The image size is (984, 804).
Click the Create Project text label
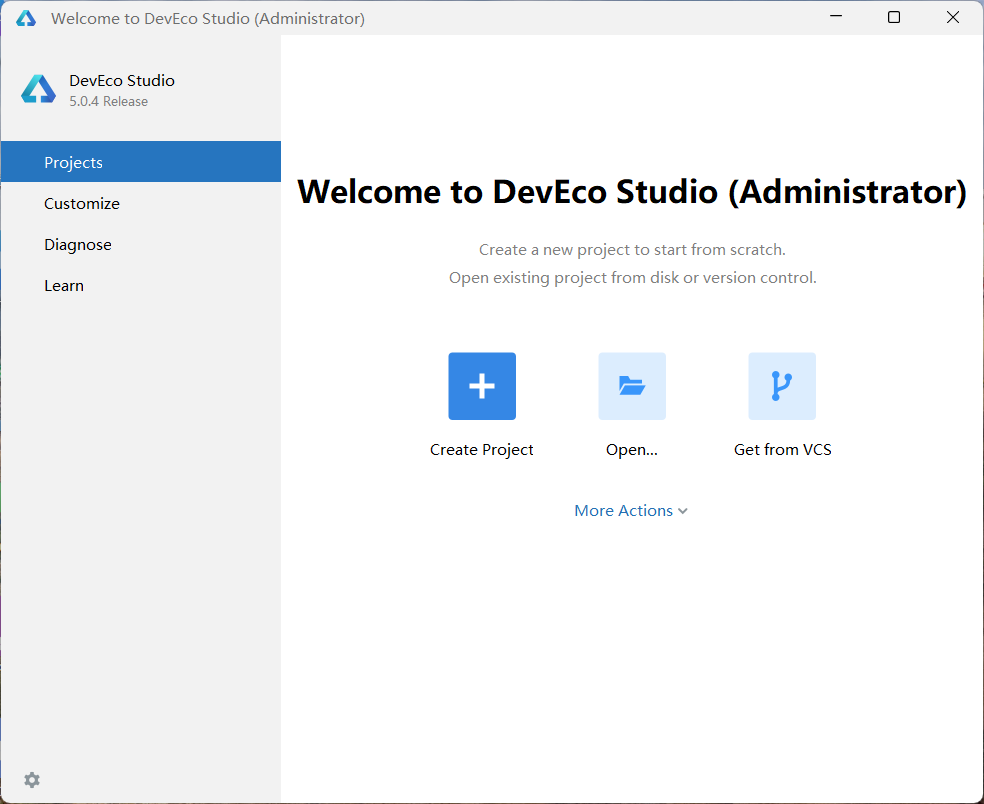(481, 449)
